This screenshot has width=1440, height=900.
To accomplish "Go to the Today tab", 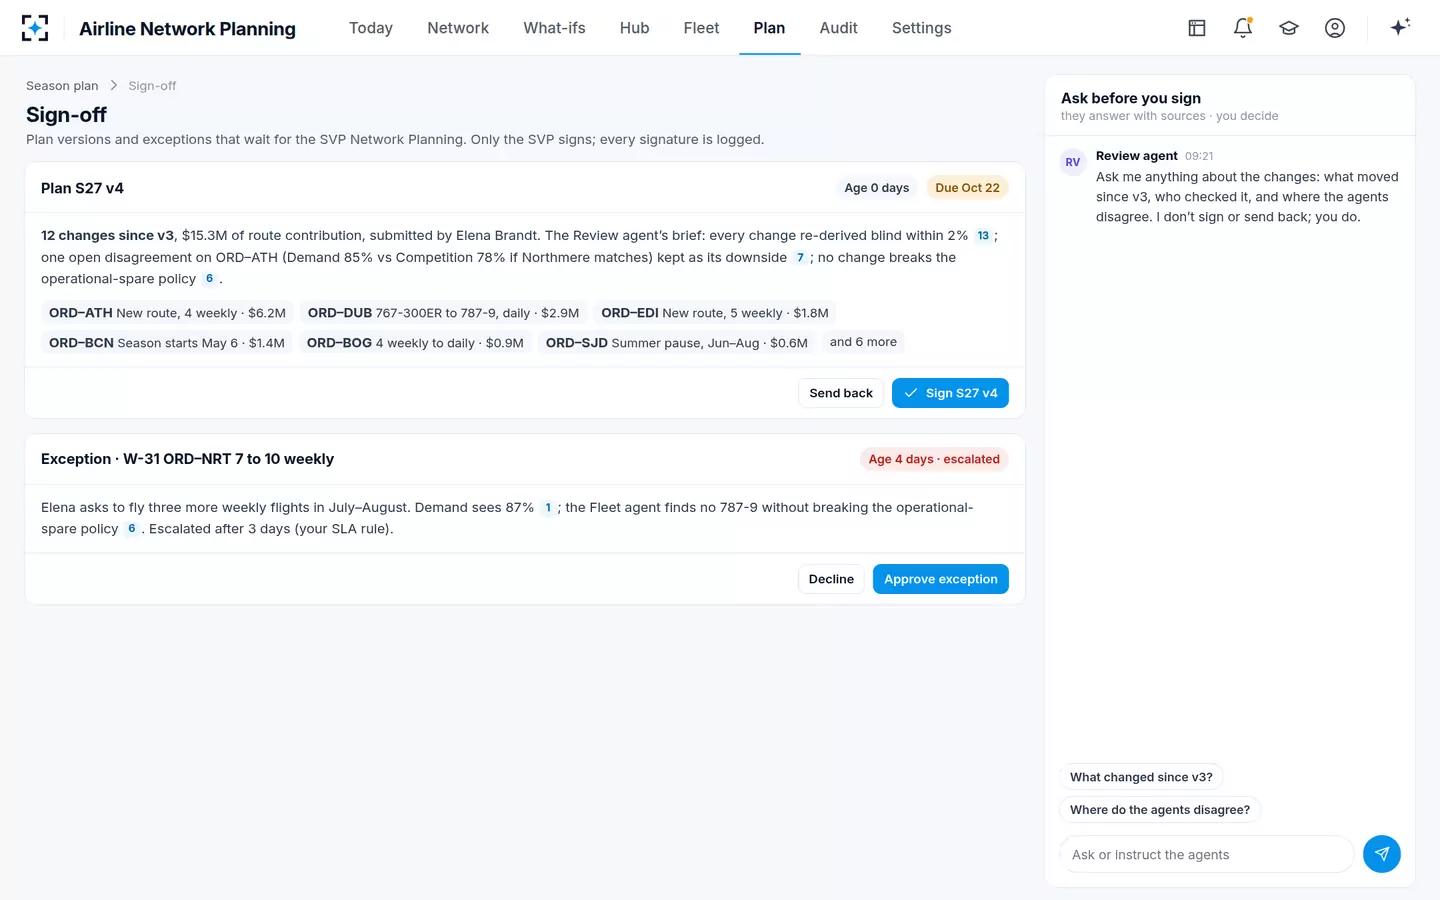I will point(371,28).
